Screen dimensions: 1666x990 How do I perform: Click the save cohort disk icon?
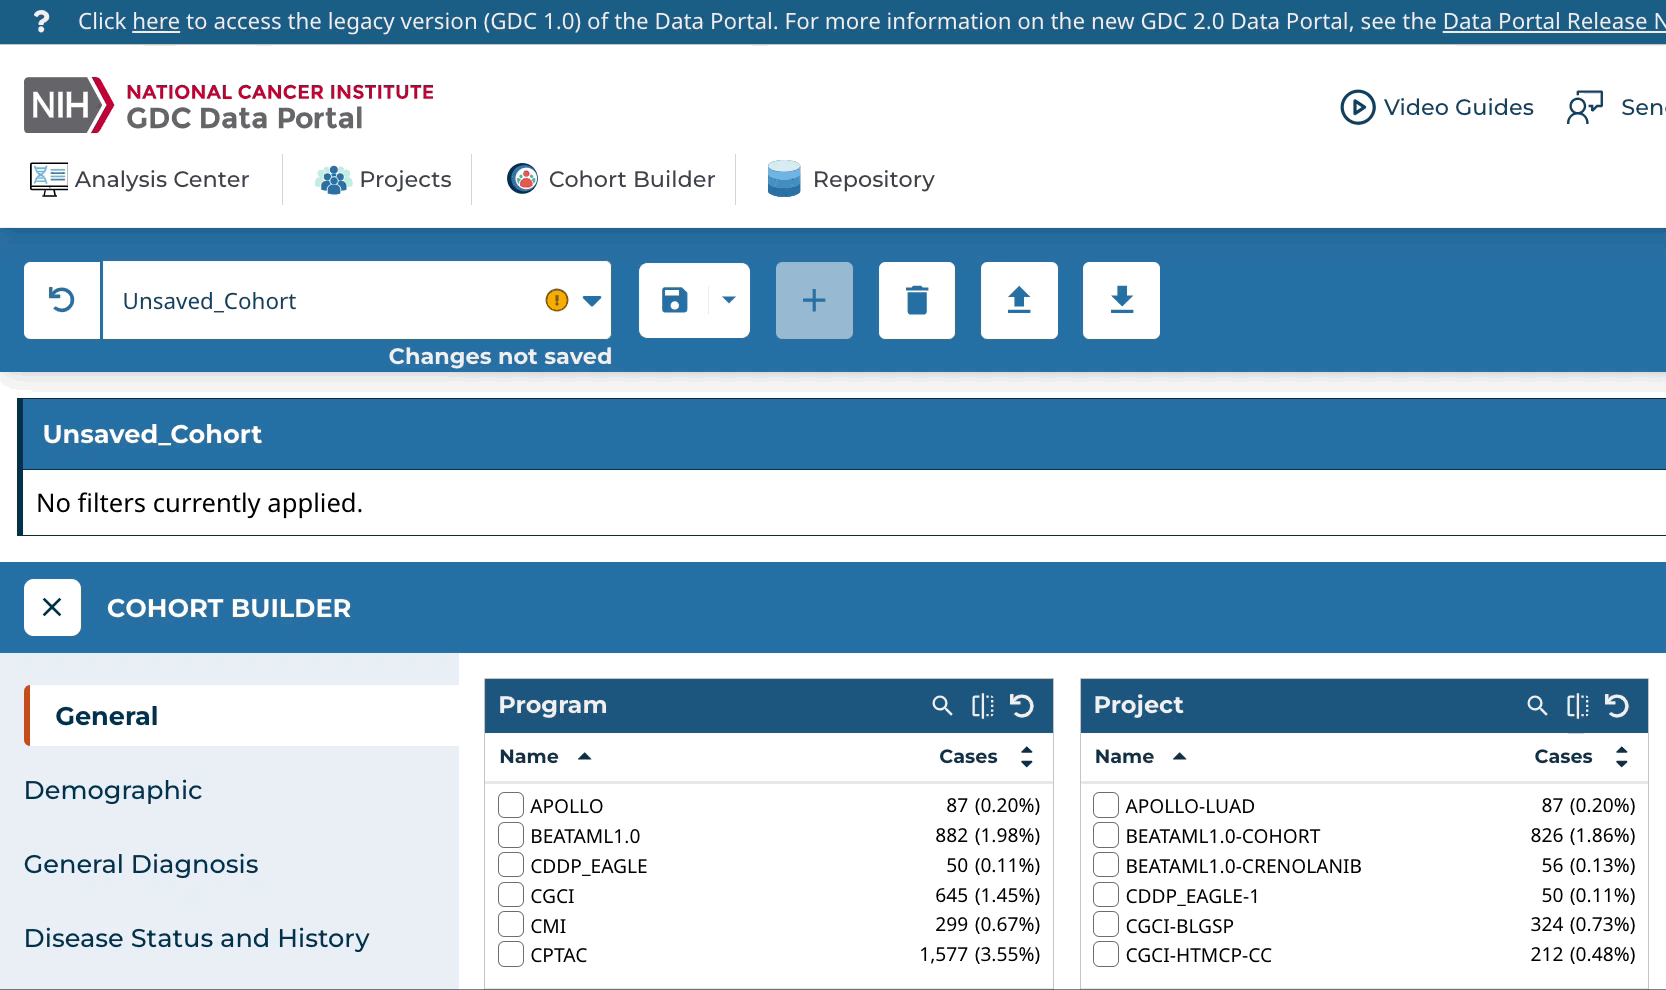pos(675,300)
